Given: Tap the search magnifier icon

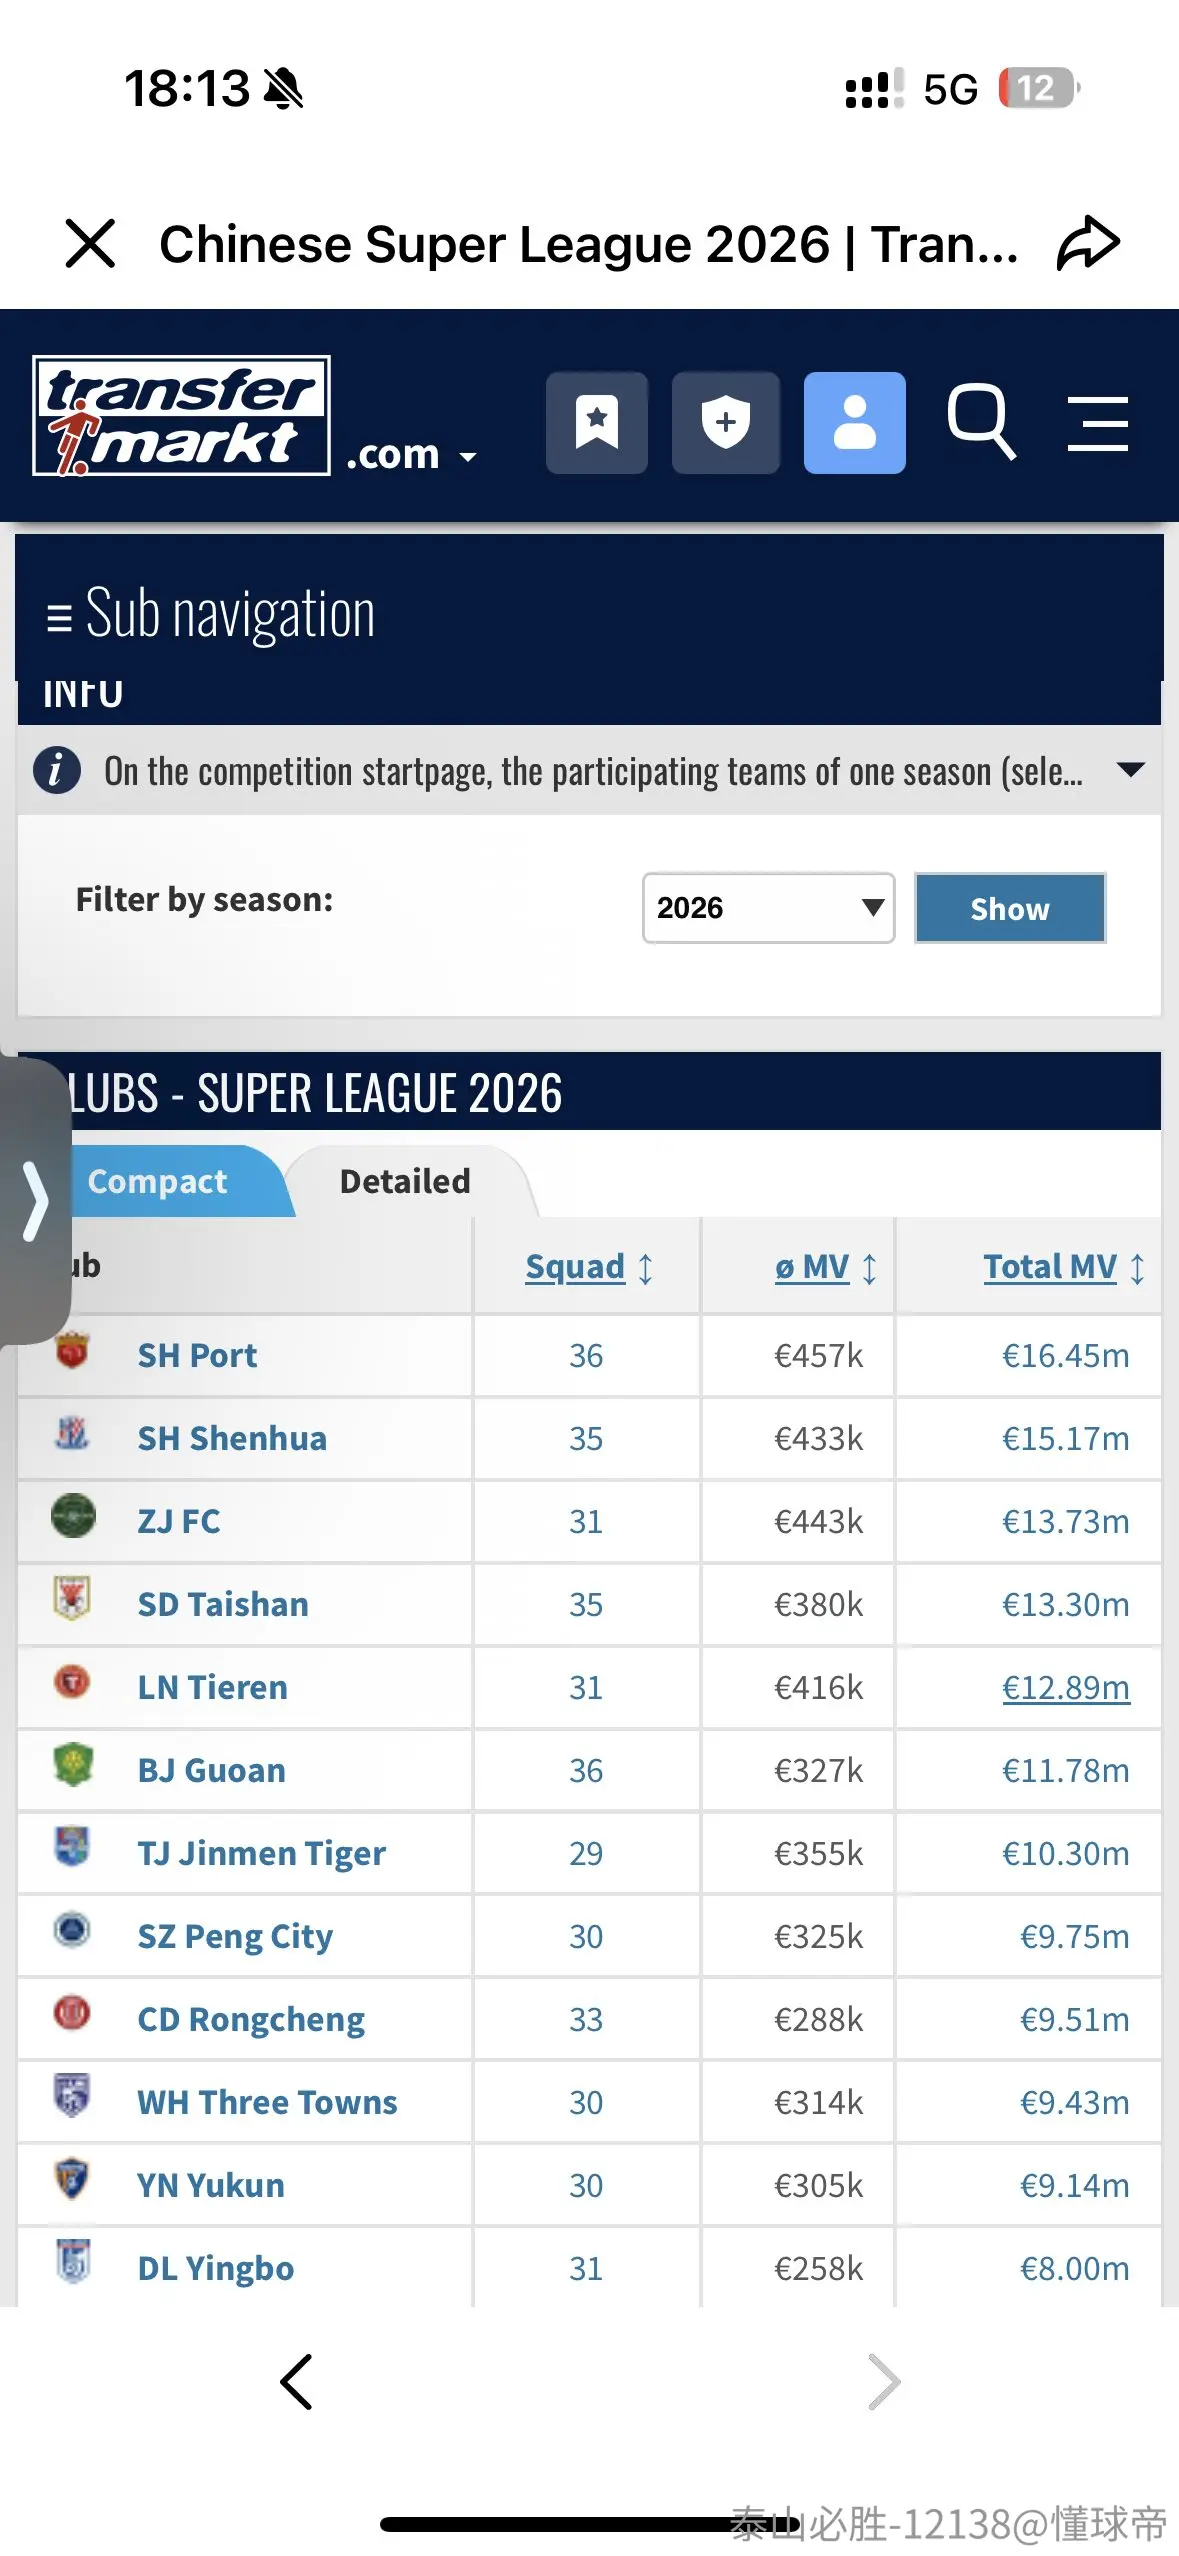Looking at the screenshot, I should pos(981,421).
